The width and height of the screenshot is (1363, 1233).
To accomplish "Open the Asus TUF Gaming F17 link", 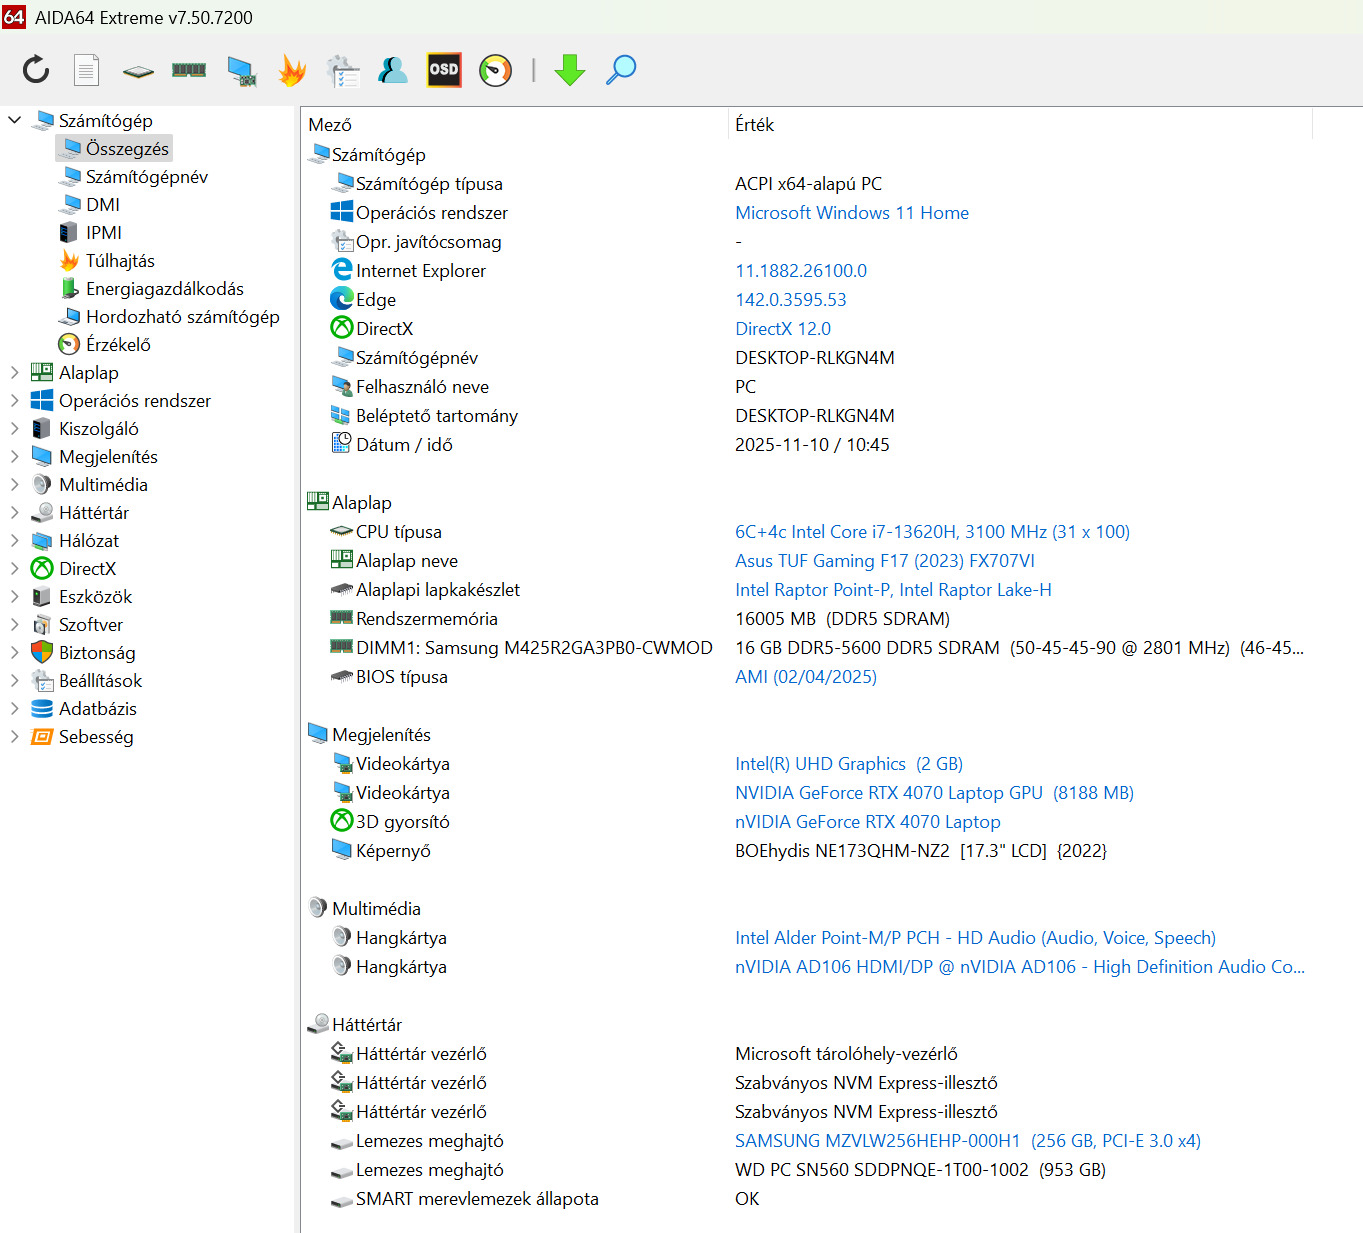I will (885, 560).
